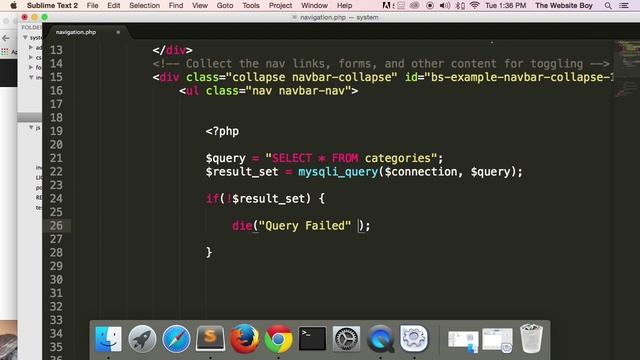
Task: Click the mysqli_query function name
Action: click(x=338, y=171)
